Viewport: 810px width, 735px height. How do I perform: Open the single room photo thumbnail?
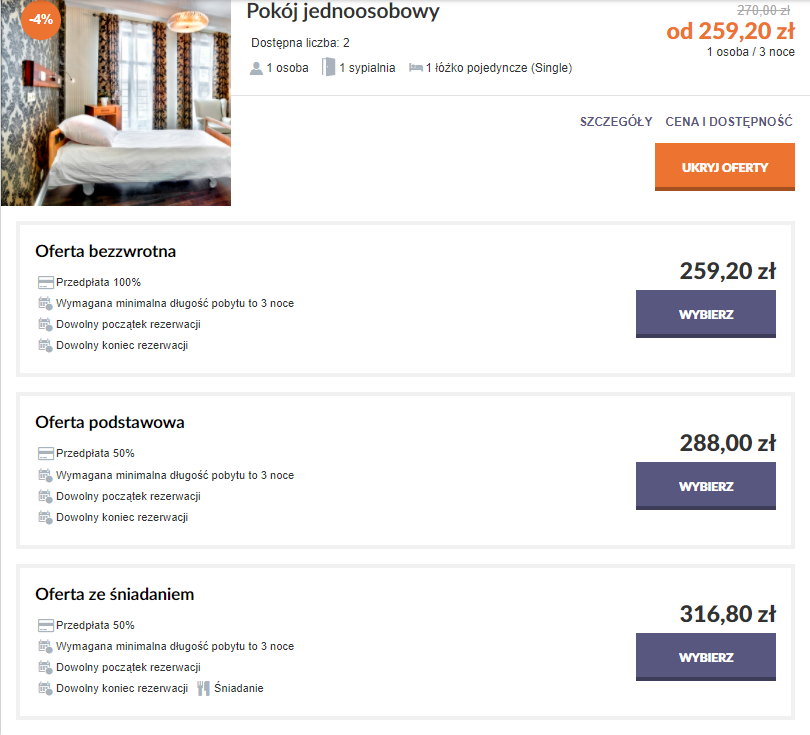115,105
